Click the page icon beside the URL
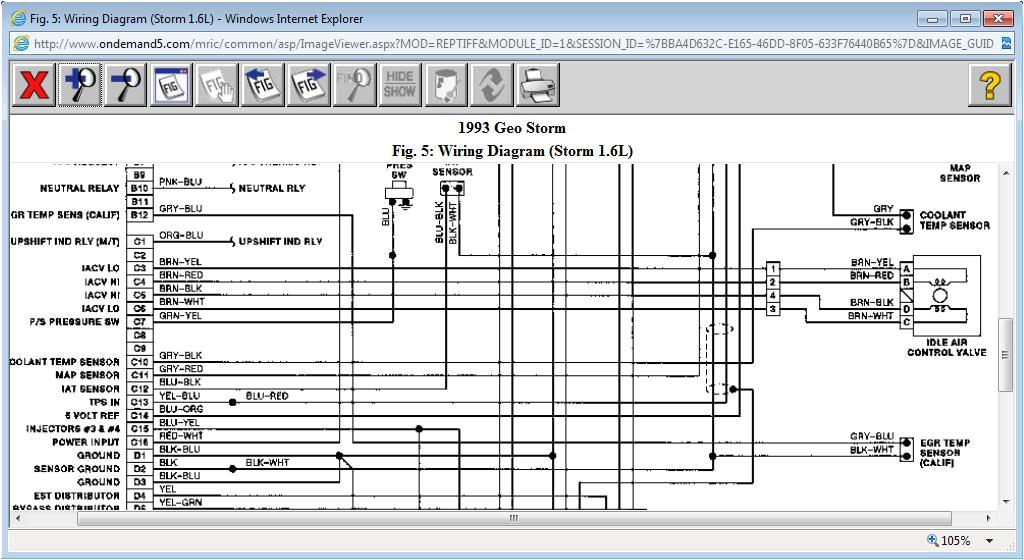Viewport: 1024px width, 560px height. coord(22,44)
